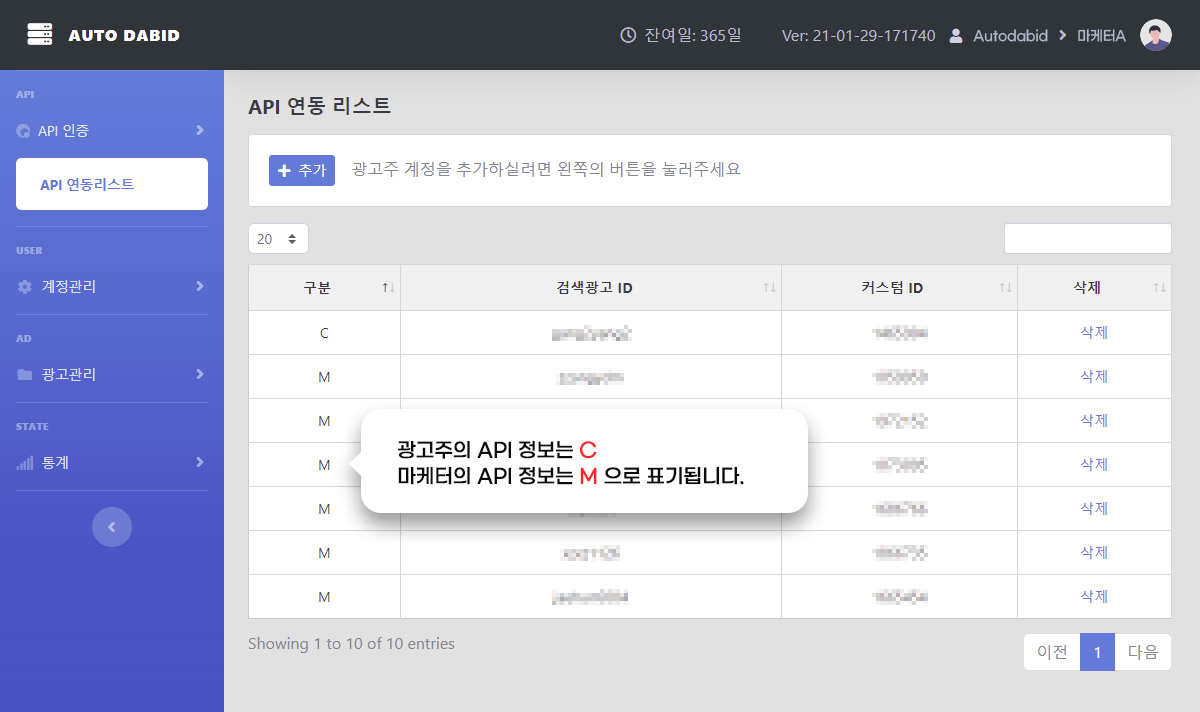Collapse the sidebar with the round arrow button
The width and height of the screenshot is (1200, 712).
112,526
